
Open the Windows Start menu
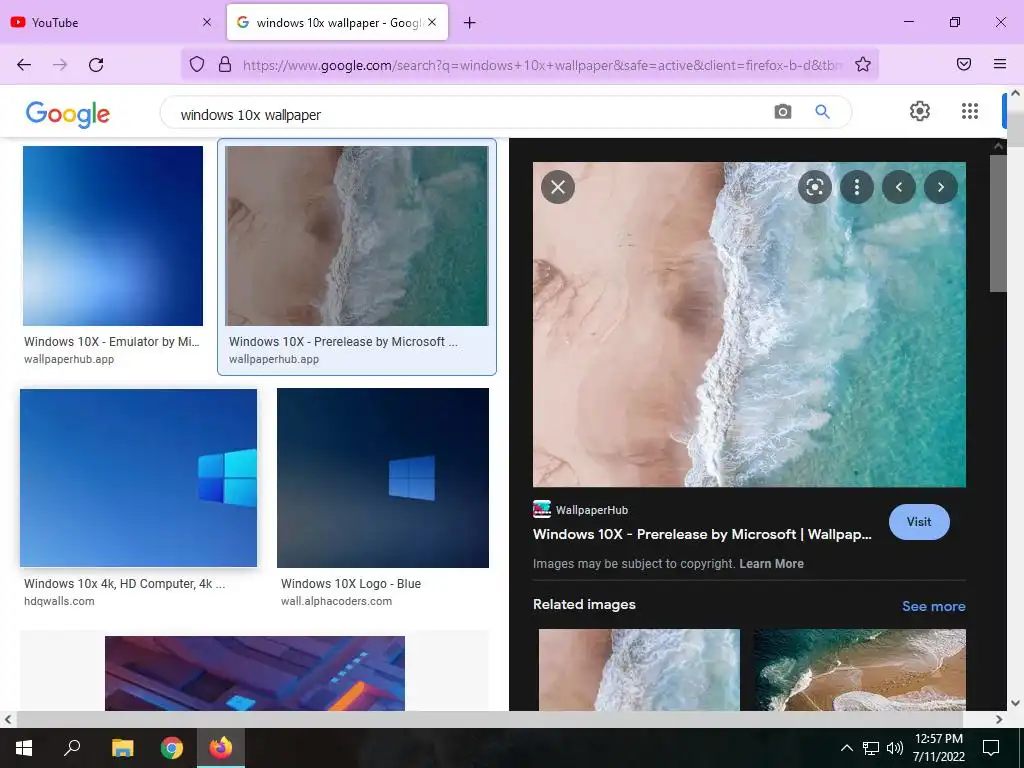tap(24, 748)
